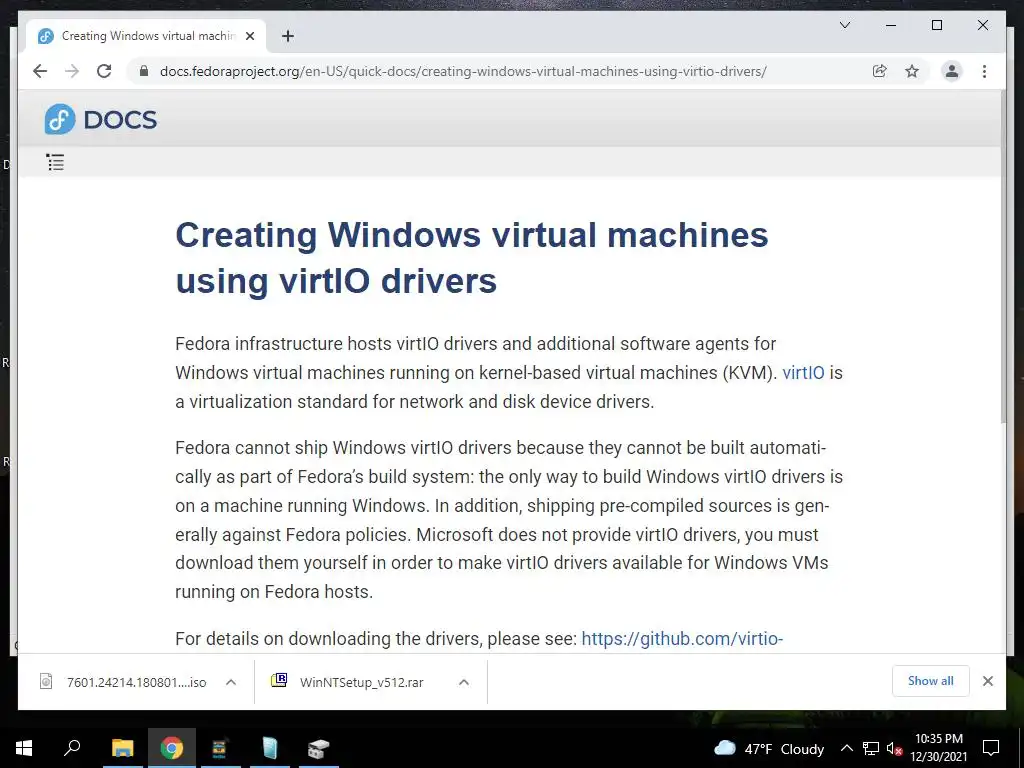Open the setup box app on taskbar

318,748
